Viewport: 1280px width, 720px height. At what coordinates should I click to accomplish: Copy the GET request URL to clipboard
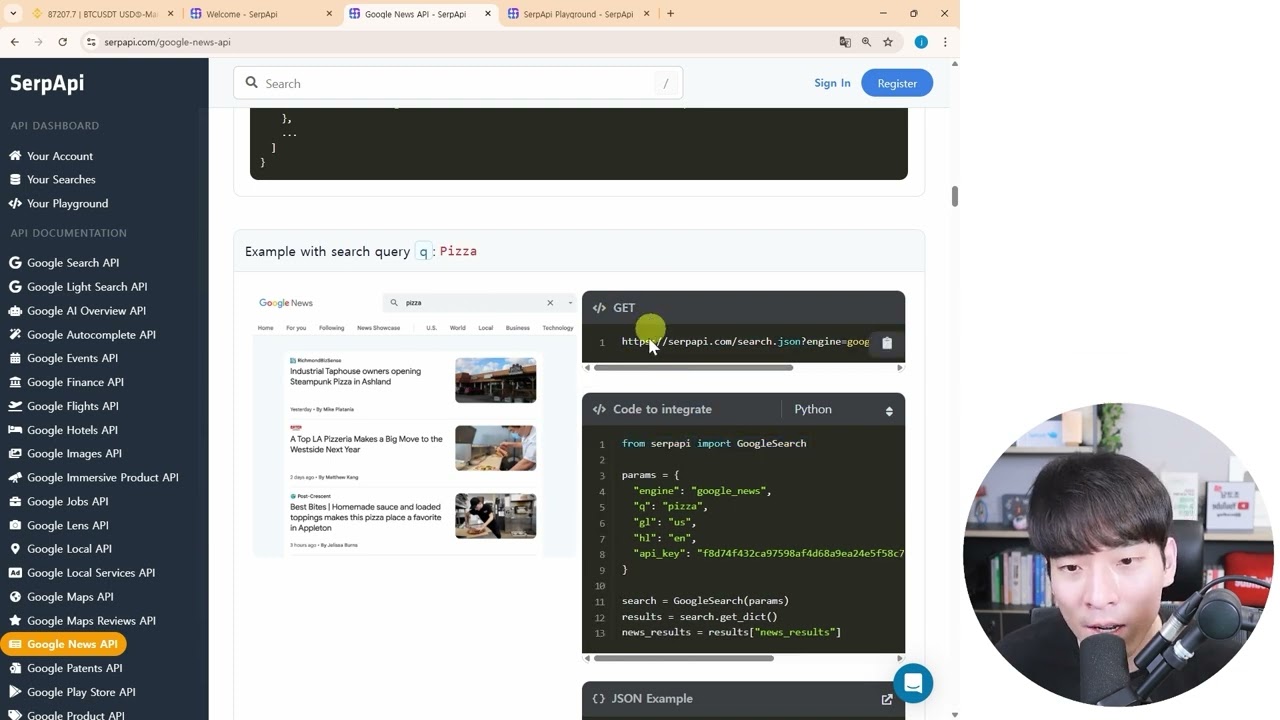(x=886, y=342)
